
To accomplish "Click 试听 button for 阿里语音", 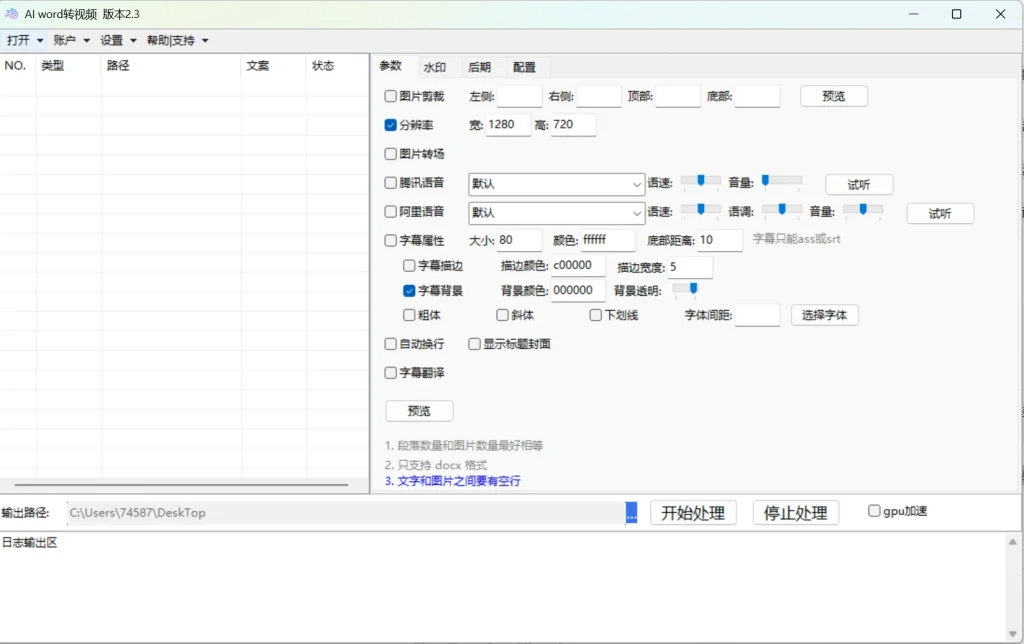I will (x=940, y=214).
